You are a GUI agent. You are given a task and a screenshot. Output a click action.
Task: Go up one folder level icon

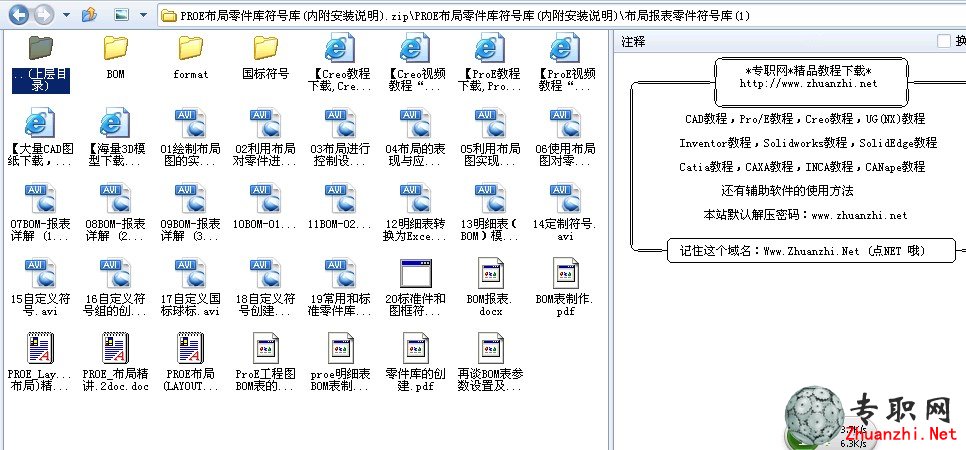coord(89,14)
